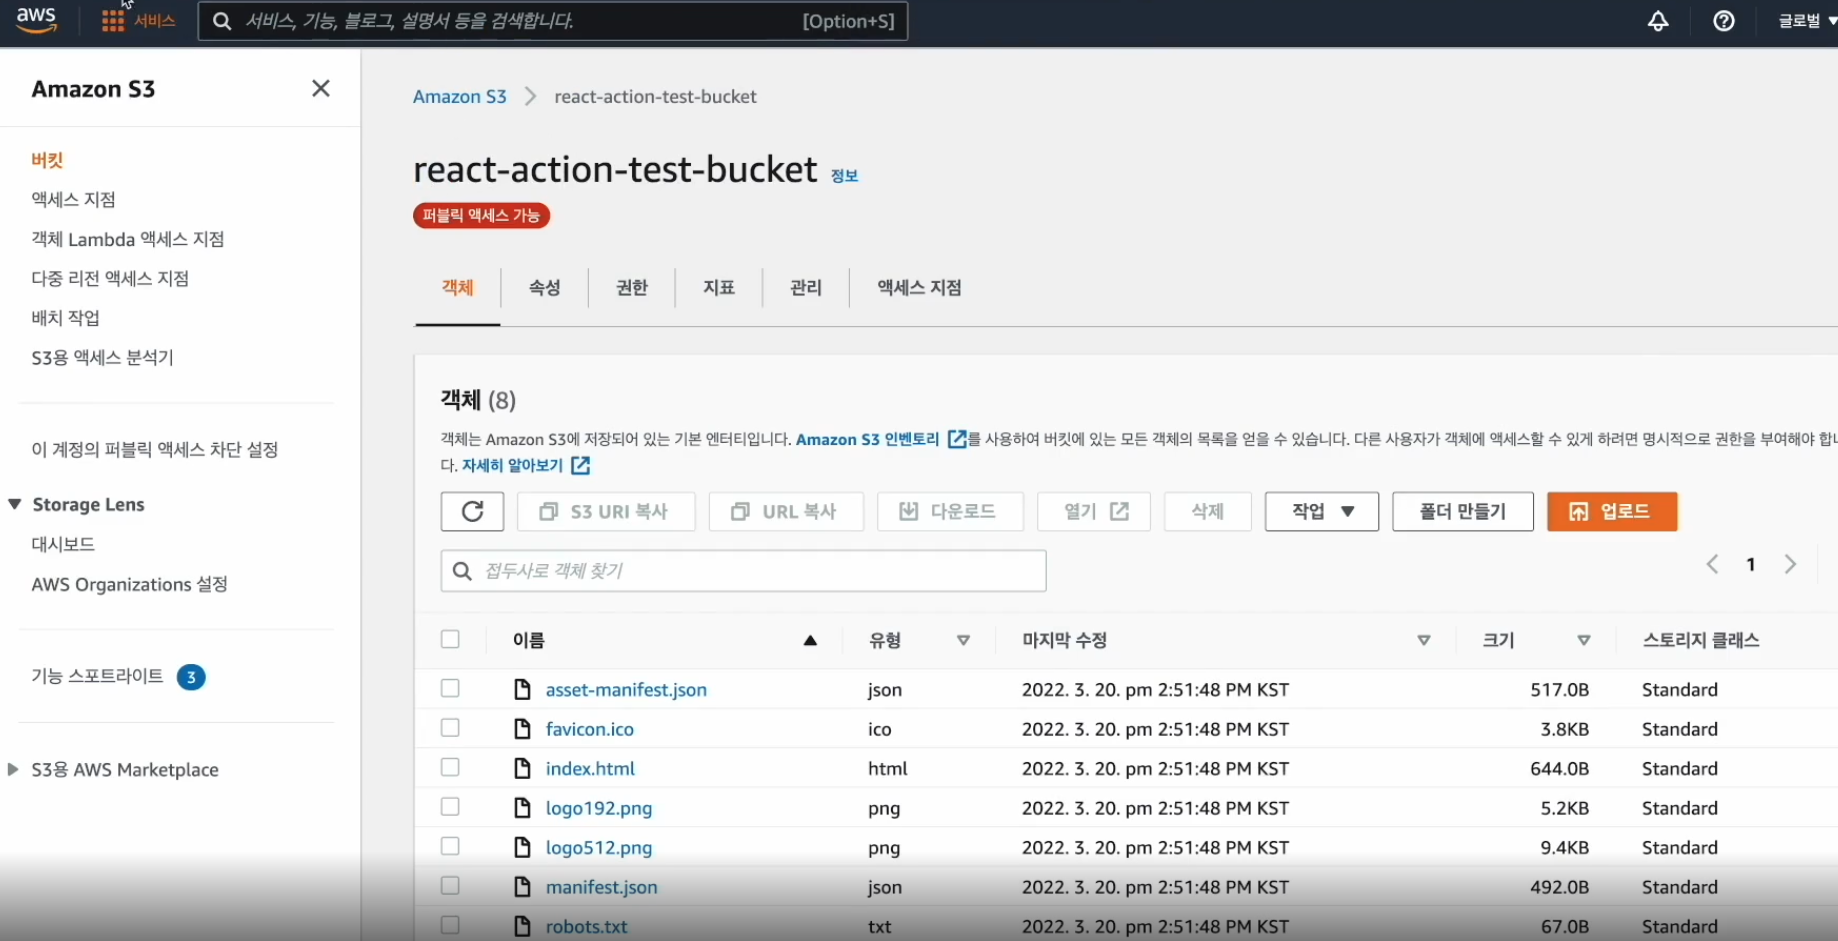Focus the 접두사로 객체 찾기 search field
This screenshot has height=941, width=1838.
coord(743,571)
